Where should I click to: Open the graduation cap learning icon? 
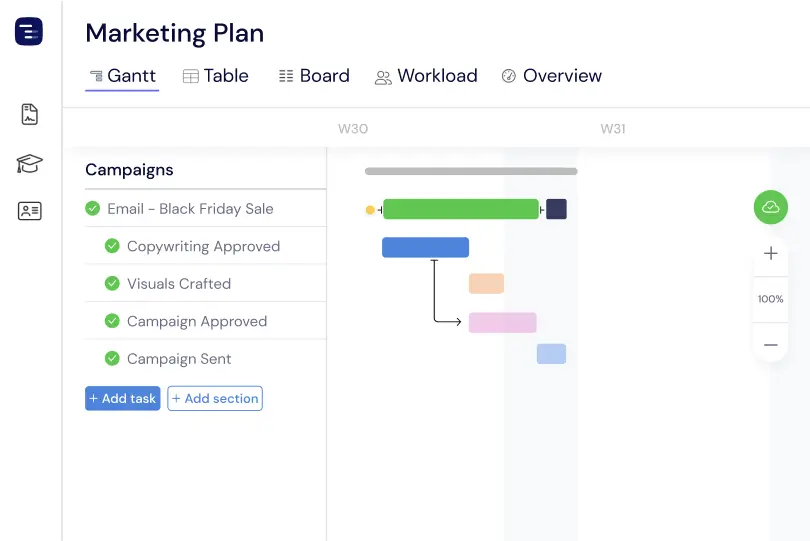[x=29, y=163]
